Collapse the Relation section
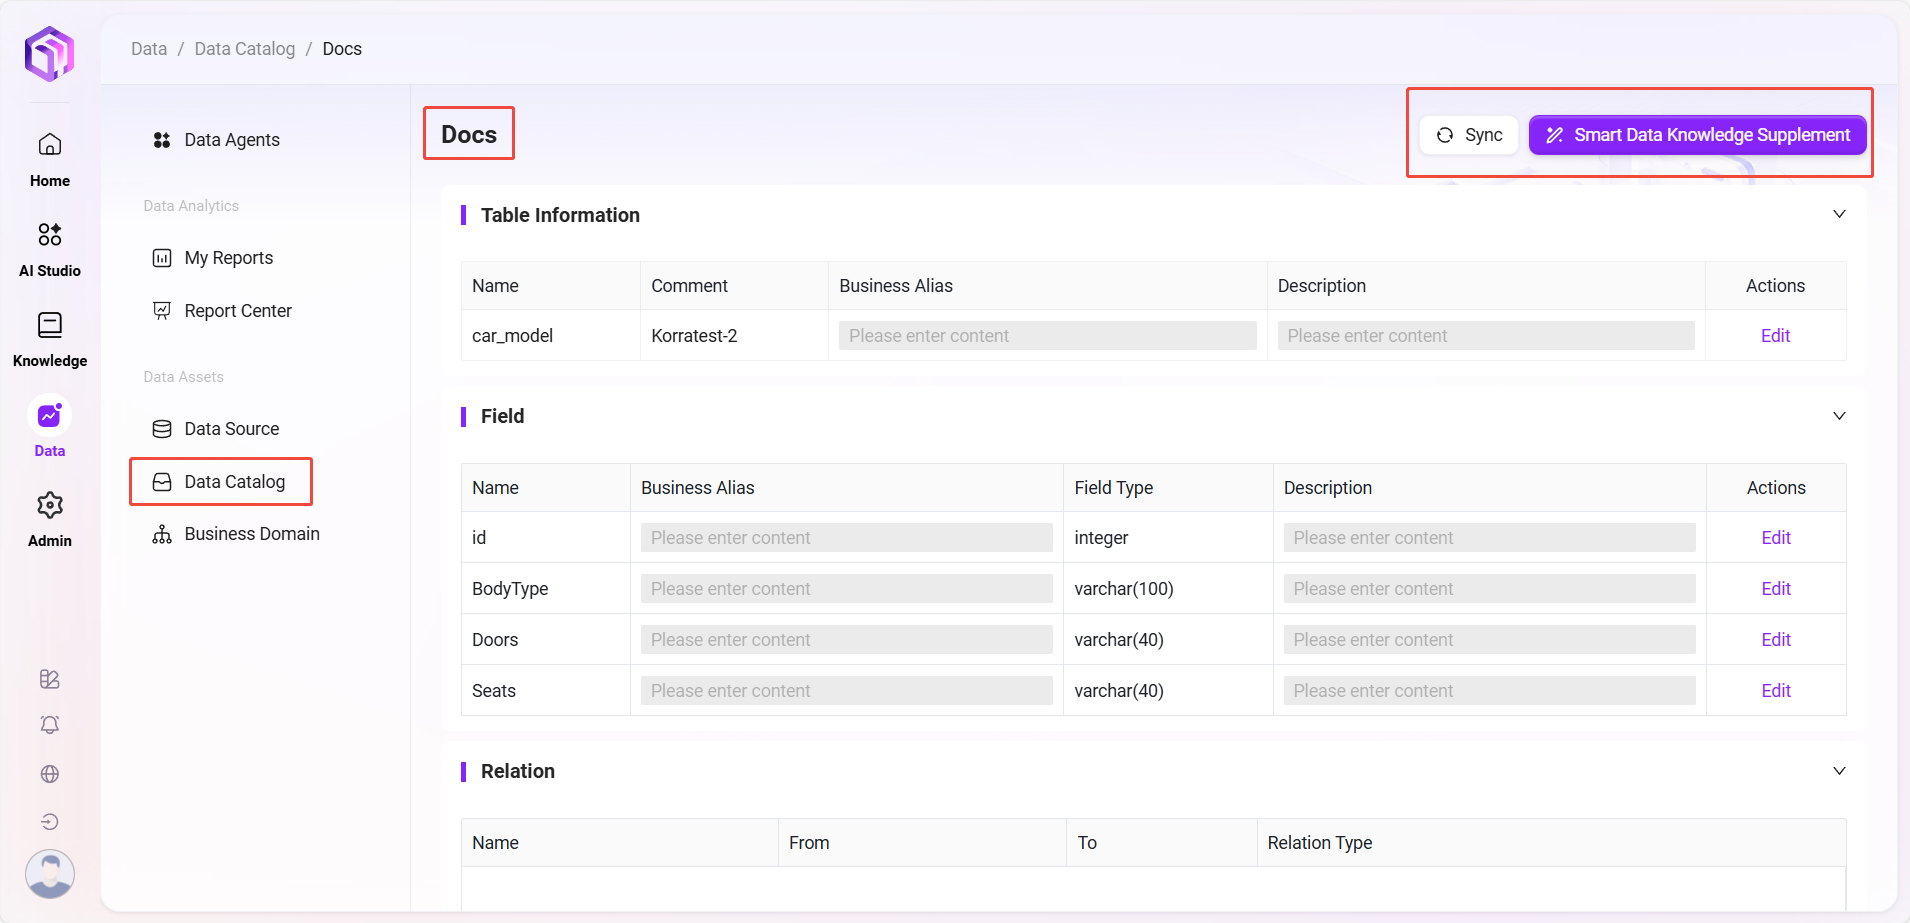 coord(1838,771)
